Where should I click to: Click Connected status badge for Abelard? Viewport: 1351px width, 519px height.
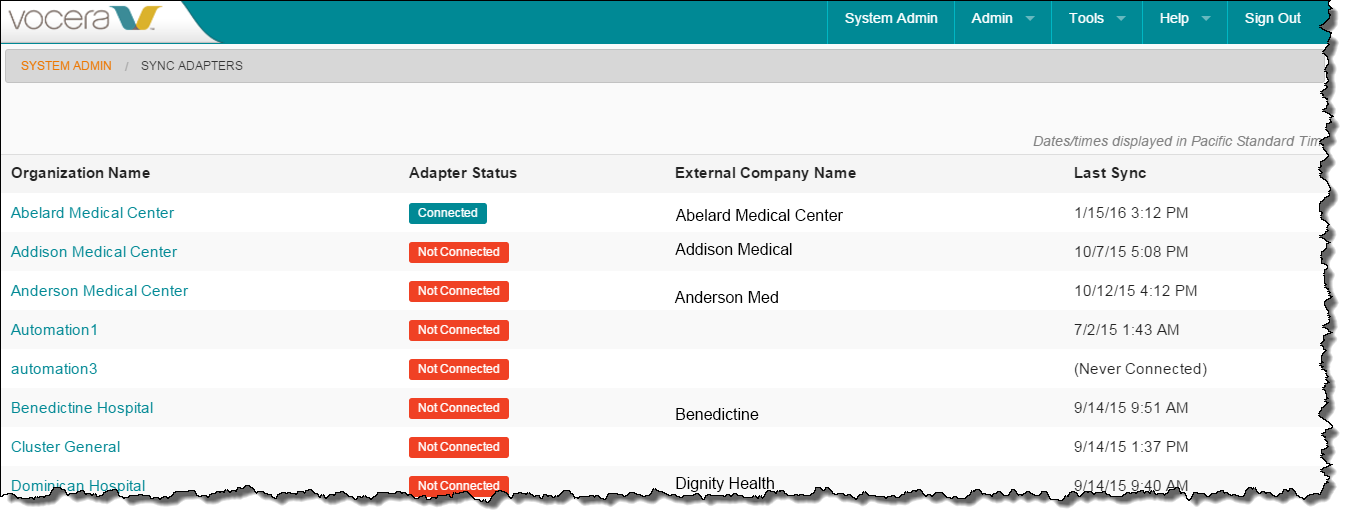(448, 213)
